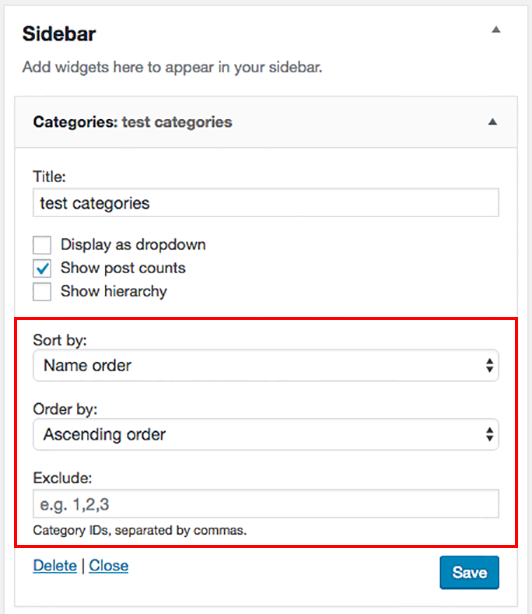
Task: Collapse the Categories widget with its triangle
Action: 492,122
